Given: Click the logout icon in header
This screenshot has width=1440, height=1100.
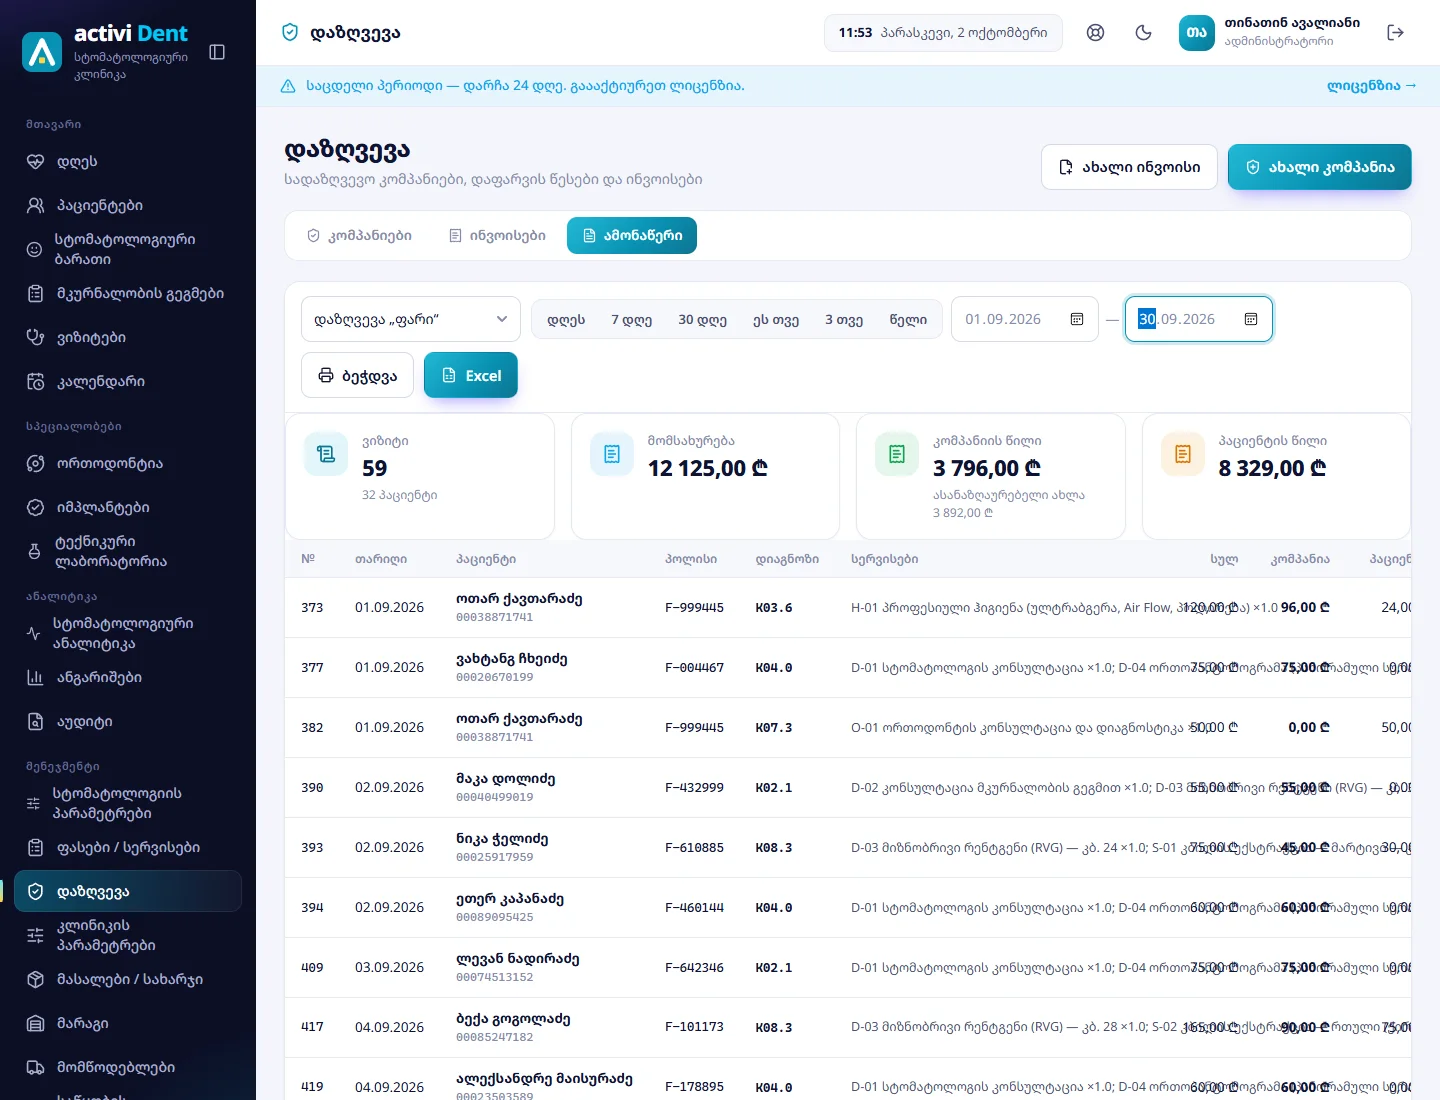Looking at the screenshot, I should point(1396,33).
